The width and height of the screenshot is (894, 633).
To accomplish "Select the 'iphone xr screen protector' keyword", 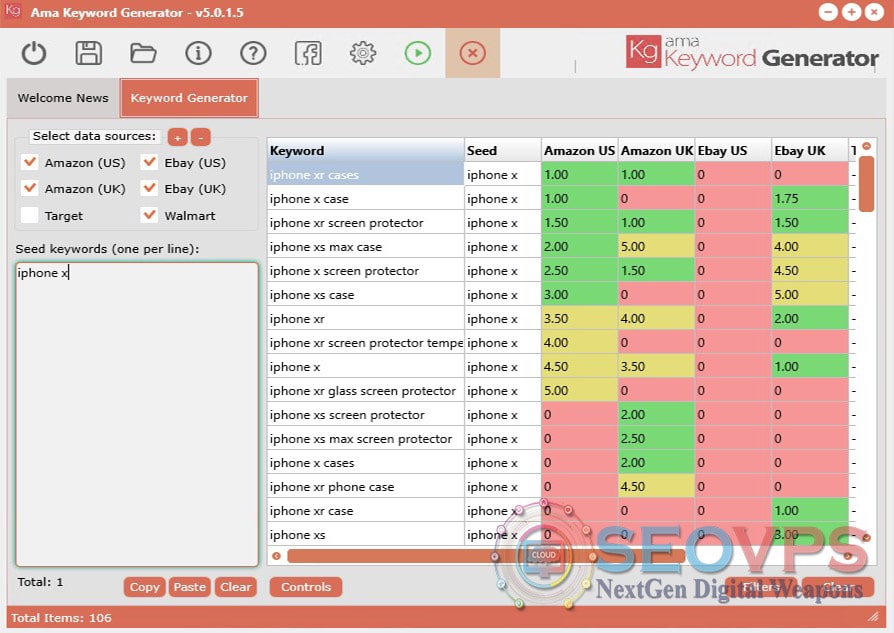I will (x=365, y=222).
